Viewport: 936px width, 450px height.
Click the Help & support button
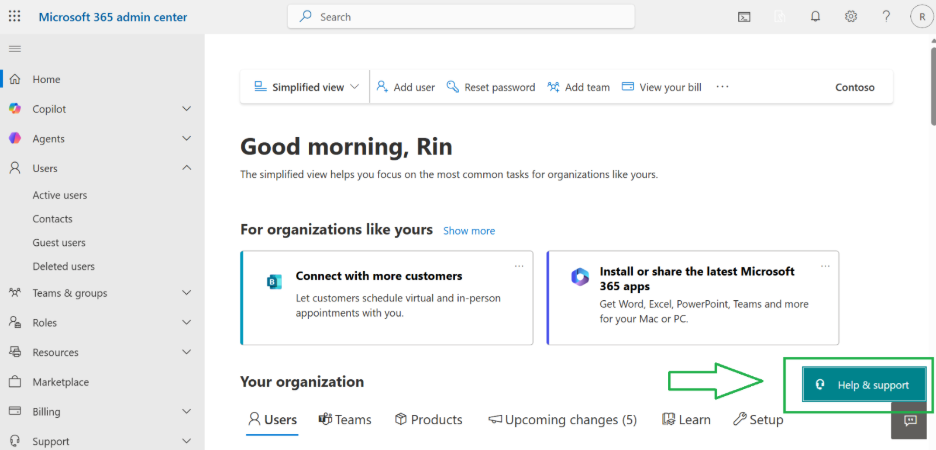[x=864, y=385]
